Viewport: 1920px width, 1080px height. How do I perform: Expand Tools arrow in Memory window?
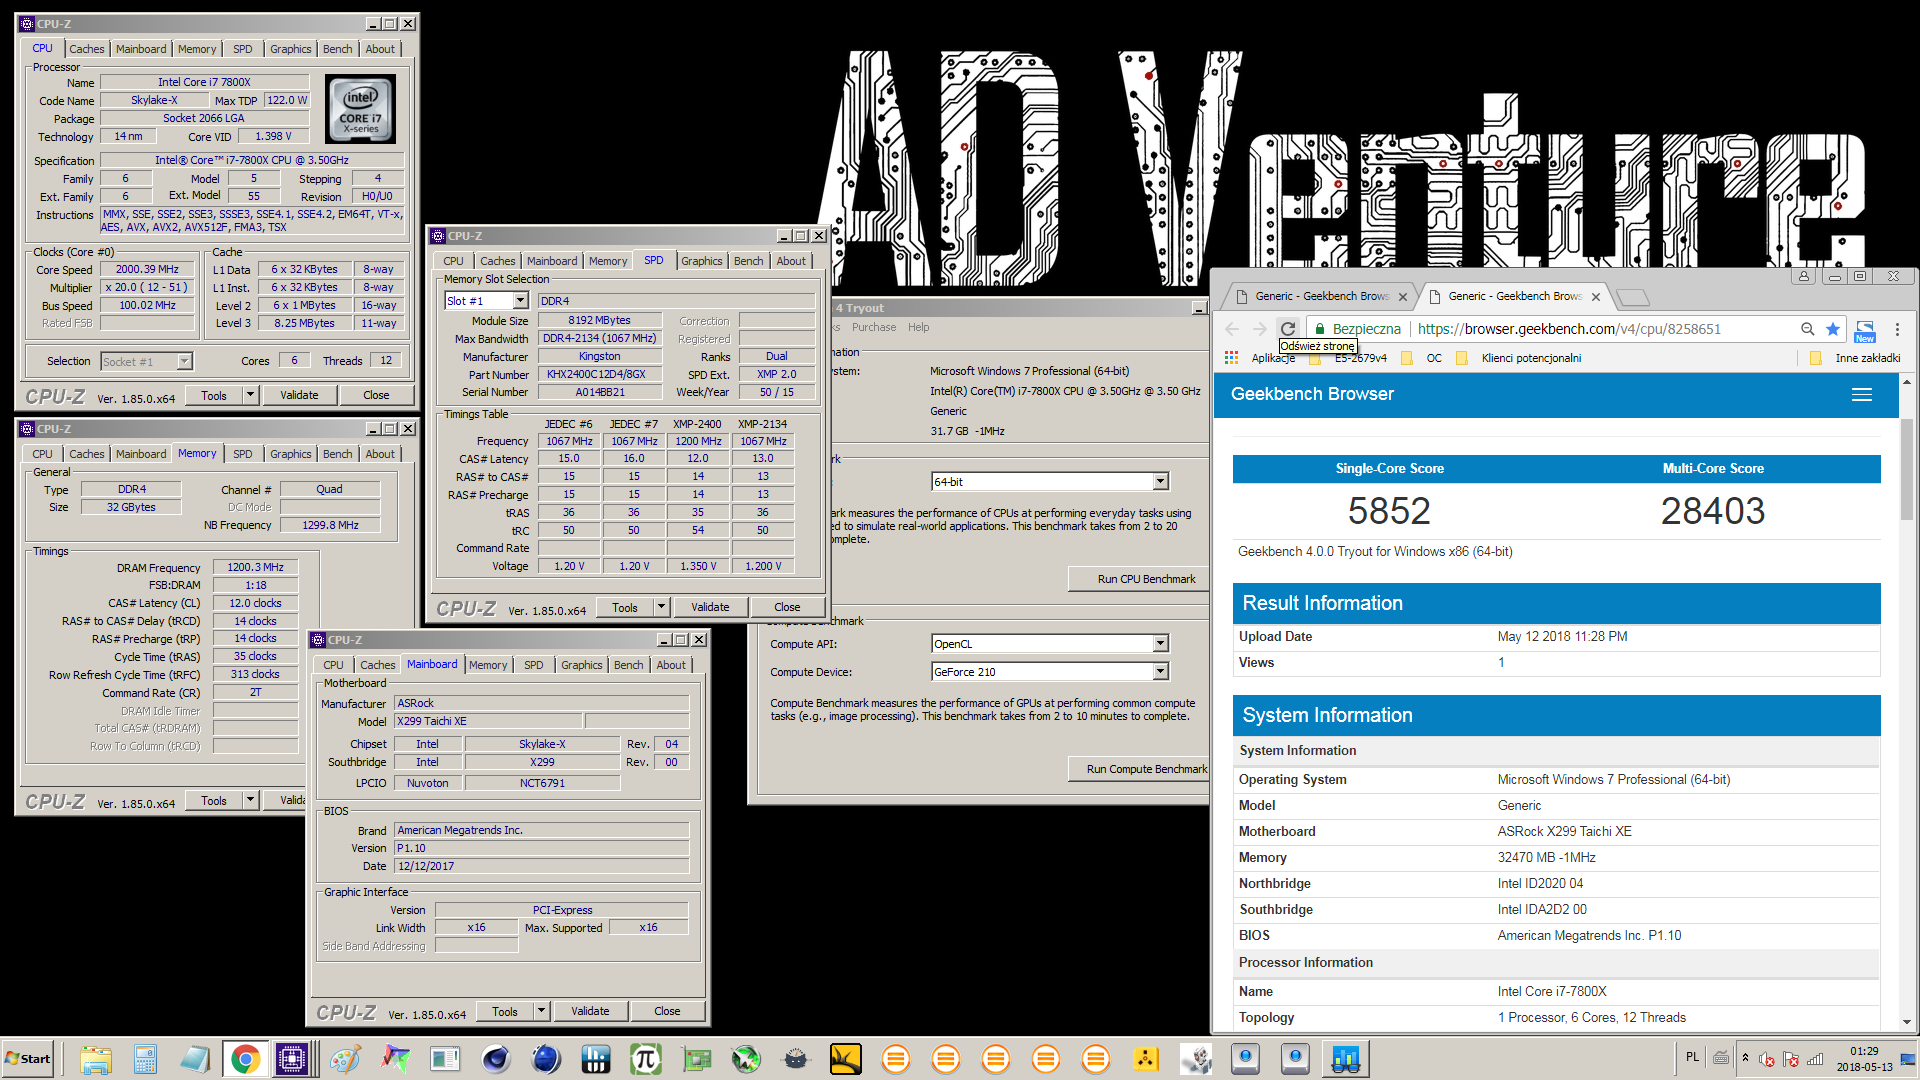[250, 800]
